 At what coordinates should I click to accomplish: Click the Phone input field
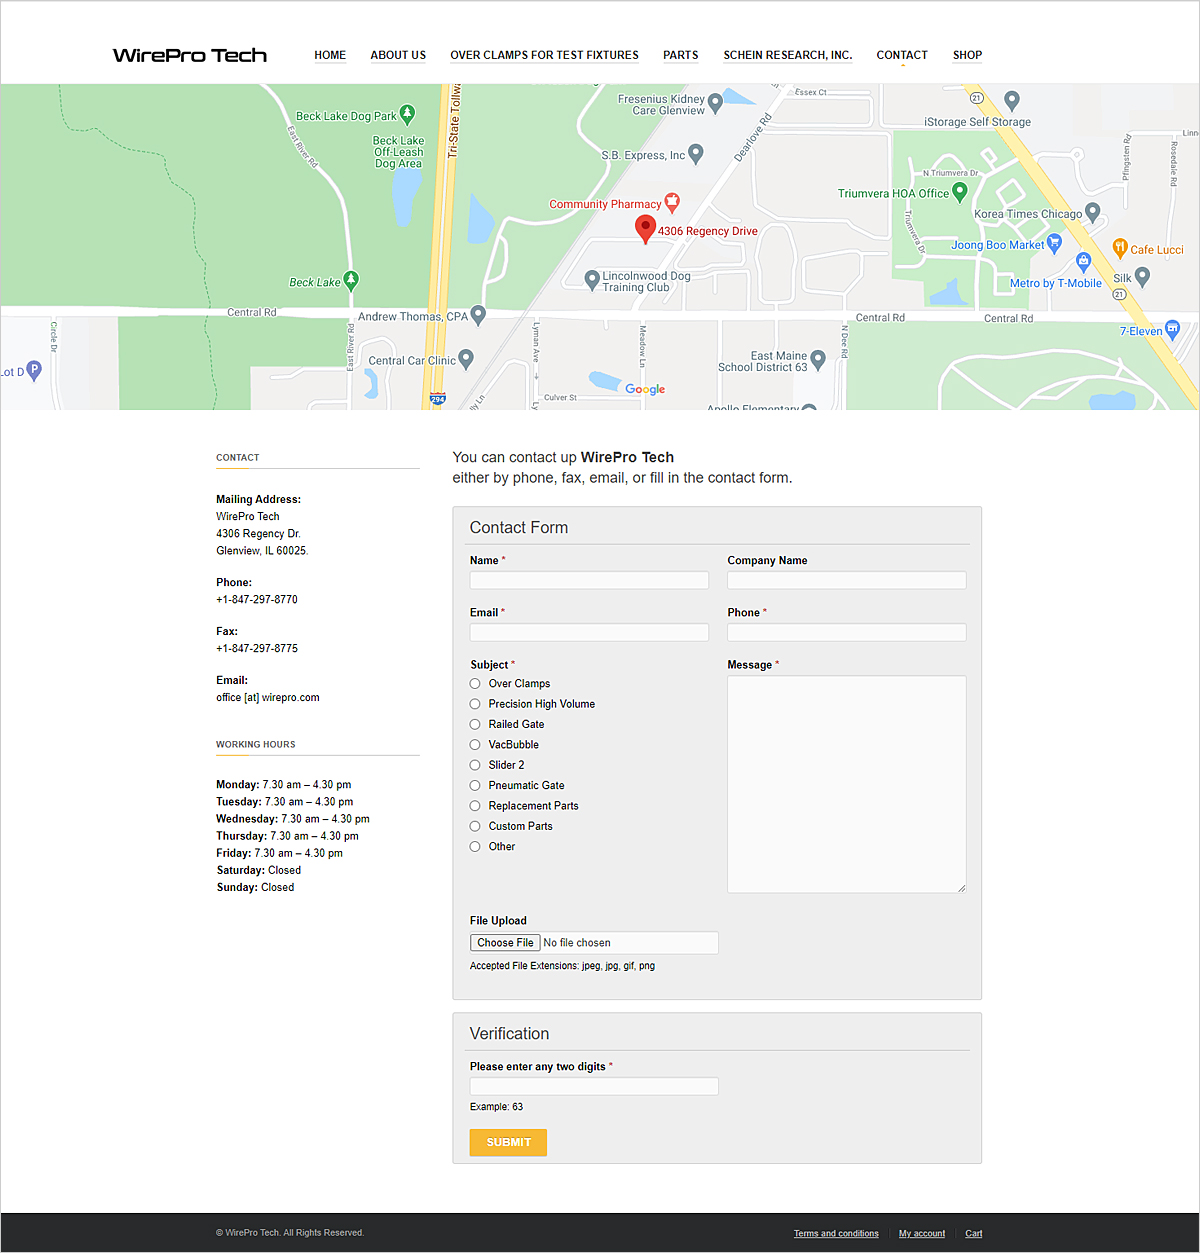(847, 632)
